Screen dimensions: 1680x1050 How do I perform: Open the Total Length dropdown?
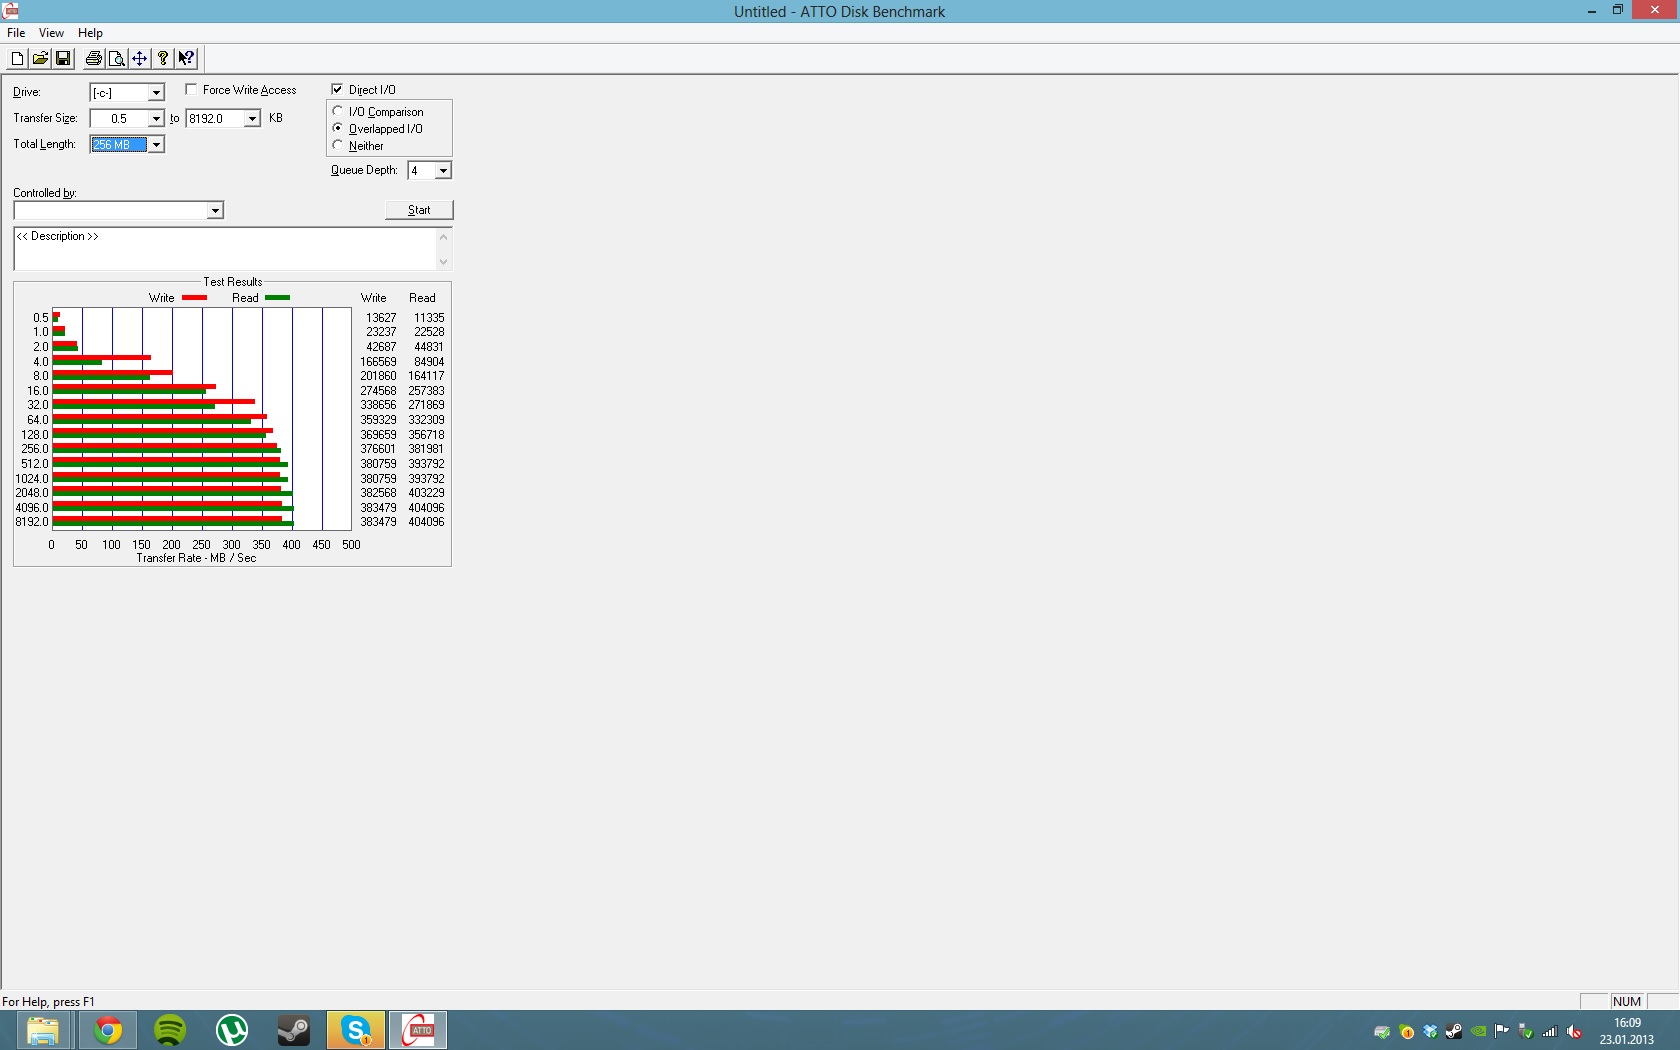coord(156,145)
